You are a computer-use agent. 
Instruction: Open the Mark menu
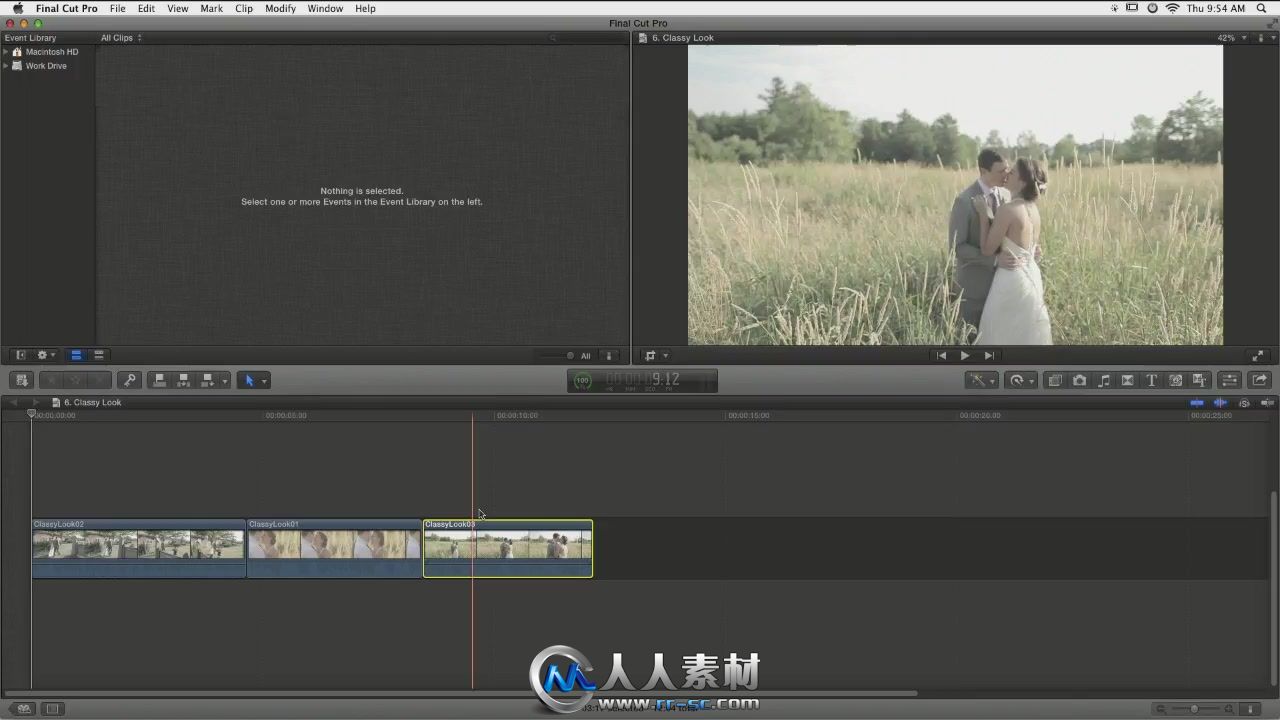tap(211, 8)
